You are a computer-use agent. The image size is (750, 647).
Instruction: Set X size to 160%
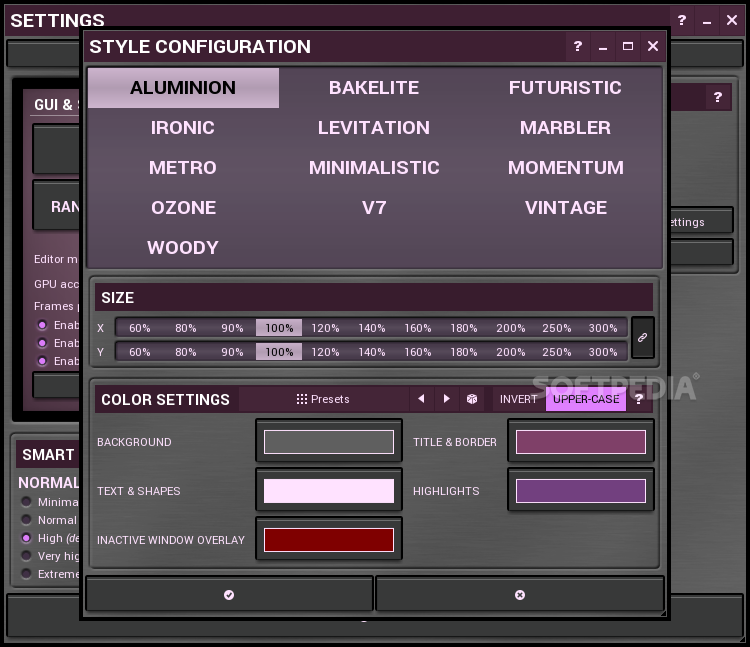pyautogui.click(x=418, y=328)
